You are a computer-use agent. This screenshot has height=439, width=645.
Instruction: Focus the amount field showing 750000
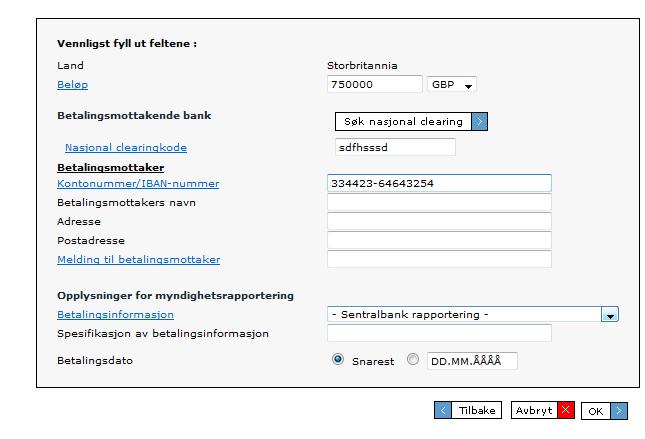point(375,84)
